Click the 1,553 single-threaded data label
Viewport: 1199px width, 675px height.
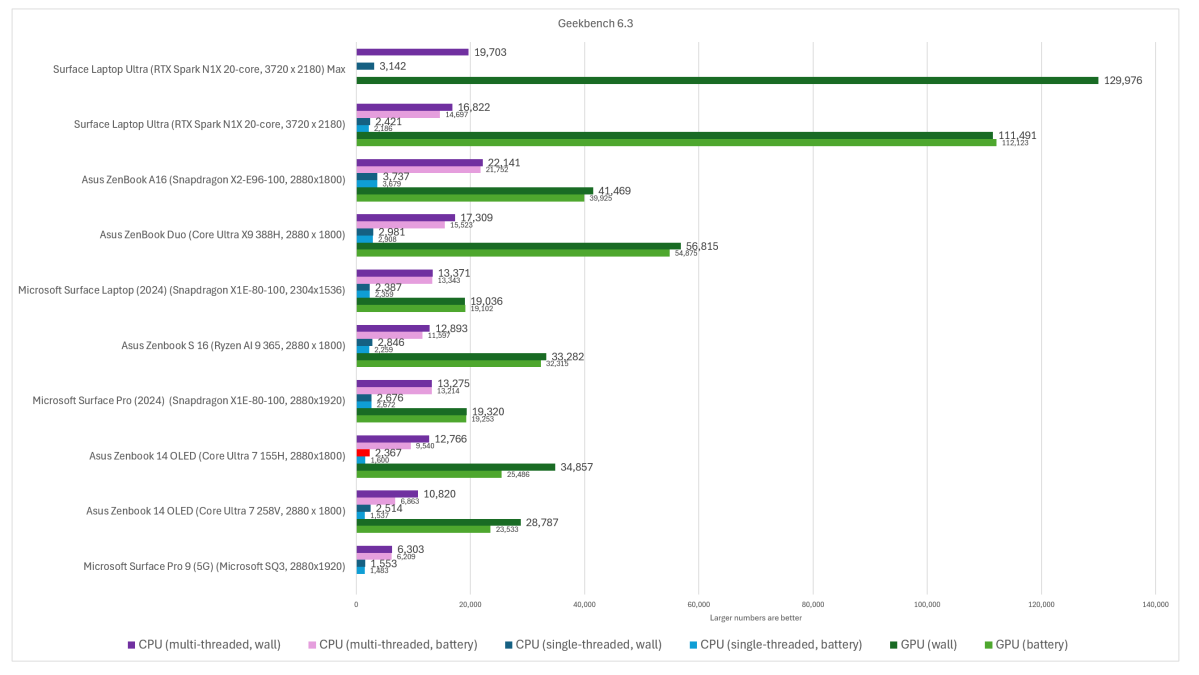click(384, 563)
